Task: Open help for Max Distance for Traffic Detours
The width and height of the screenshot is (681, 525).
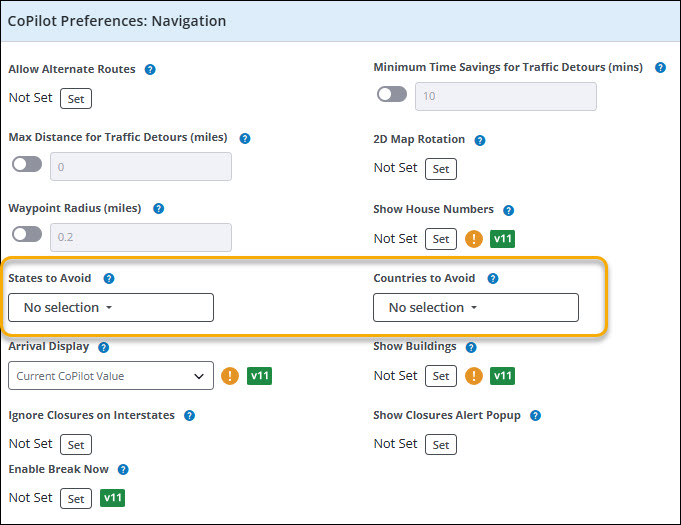Action: point(245,139)
